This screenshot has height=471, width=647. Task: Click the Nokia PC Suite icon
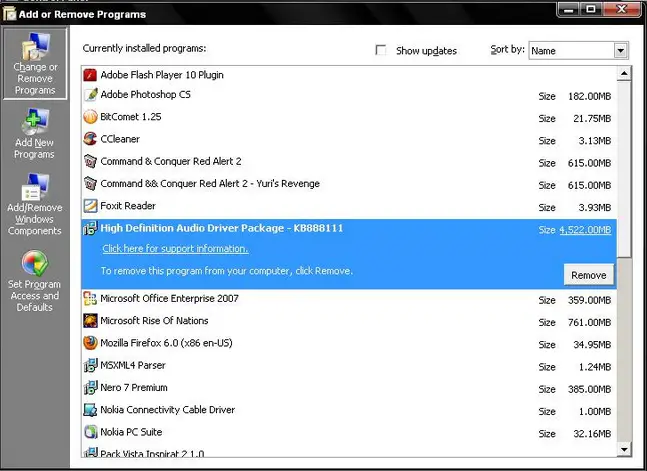pyautogui.click(x=90, y=432)
